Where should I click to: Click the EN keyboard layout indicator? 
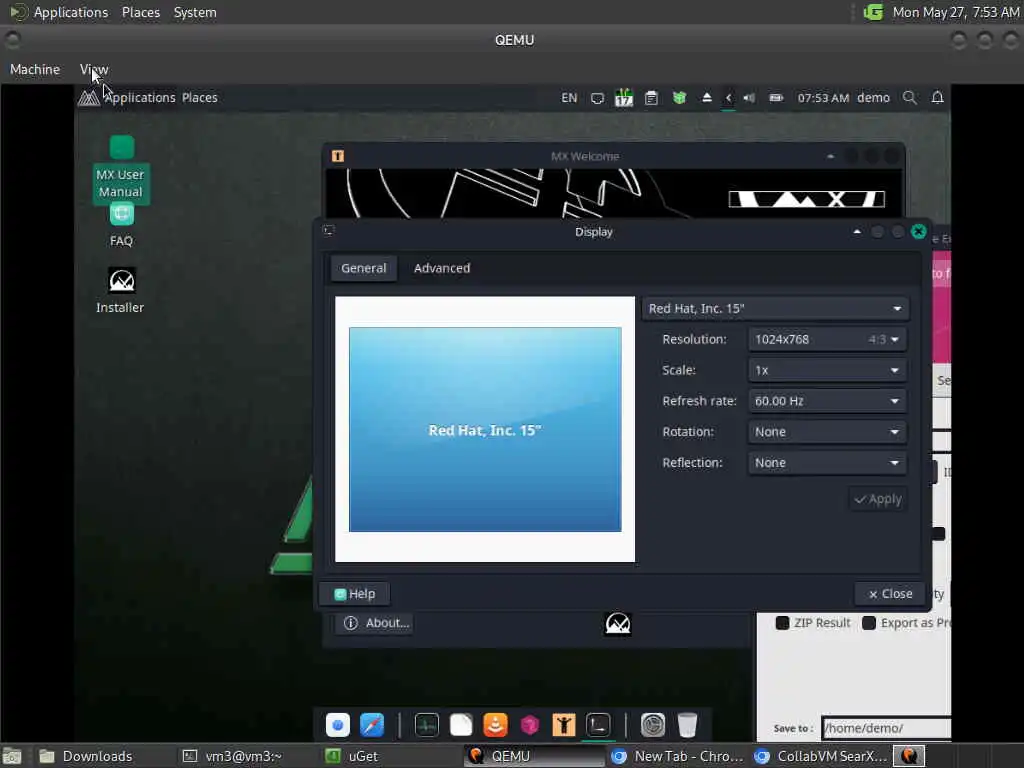pyautogui.click(x=569, y=98)
